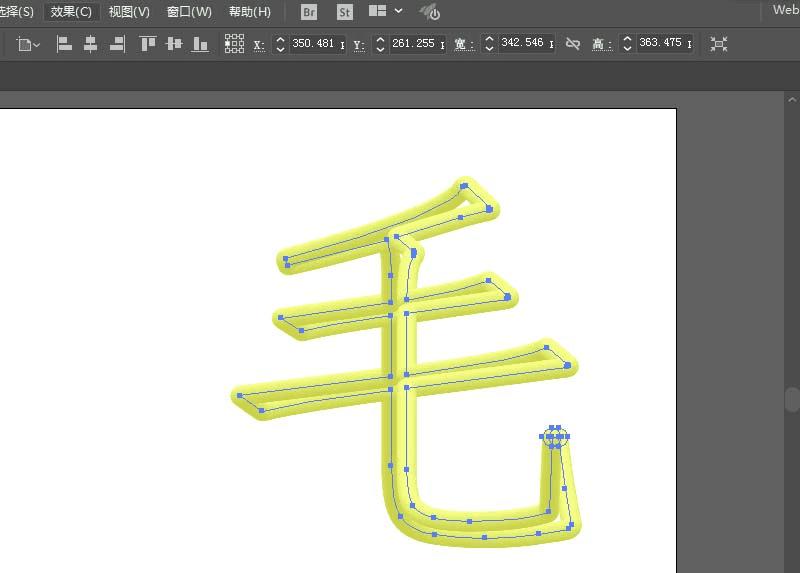
Task: Click the Y value field 261.255
Action: (416, 44)
